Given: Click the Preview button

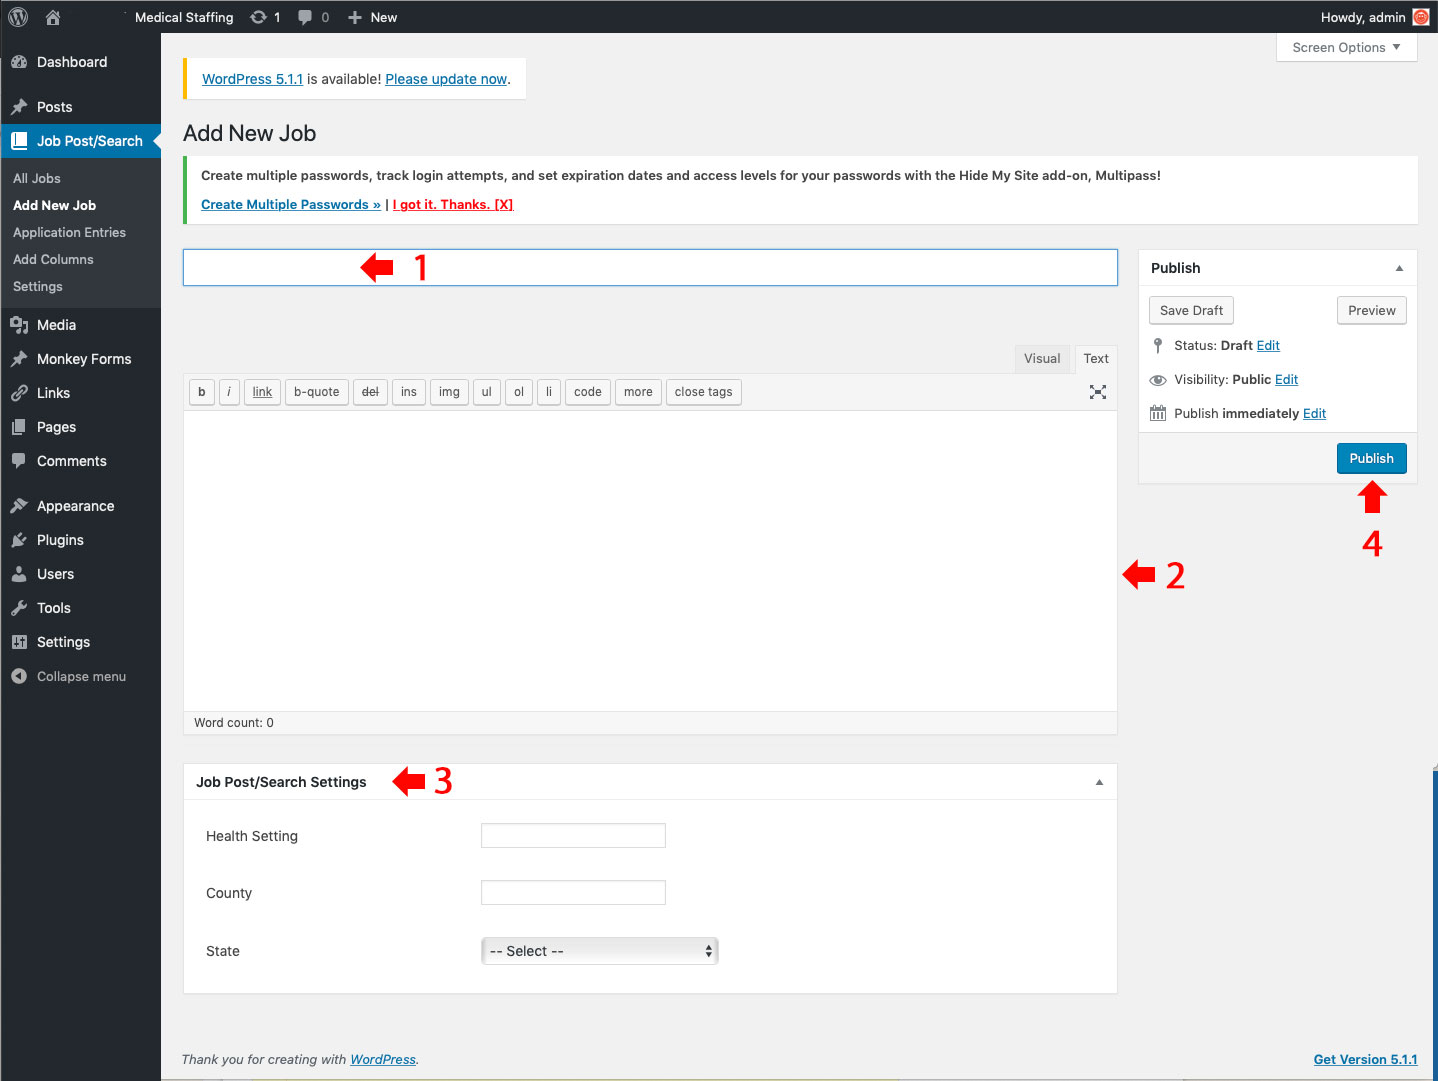Looking at the screenshot, I should pos(1372,310).
